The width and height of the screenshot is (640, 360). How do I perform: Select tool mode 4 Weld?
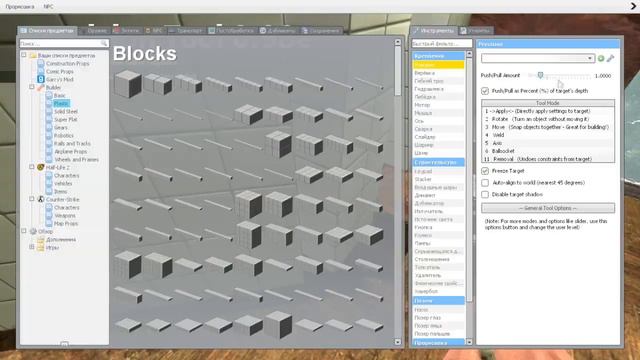point(548,135)
